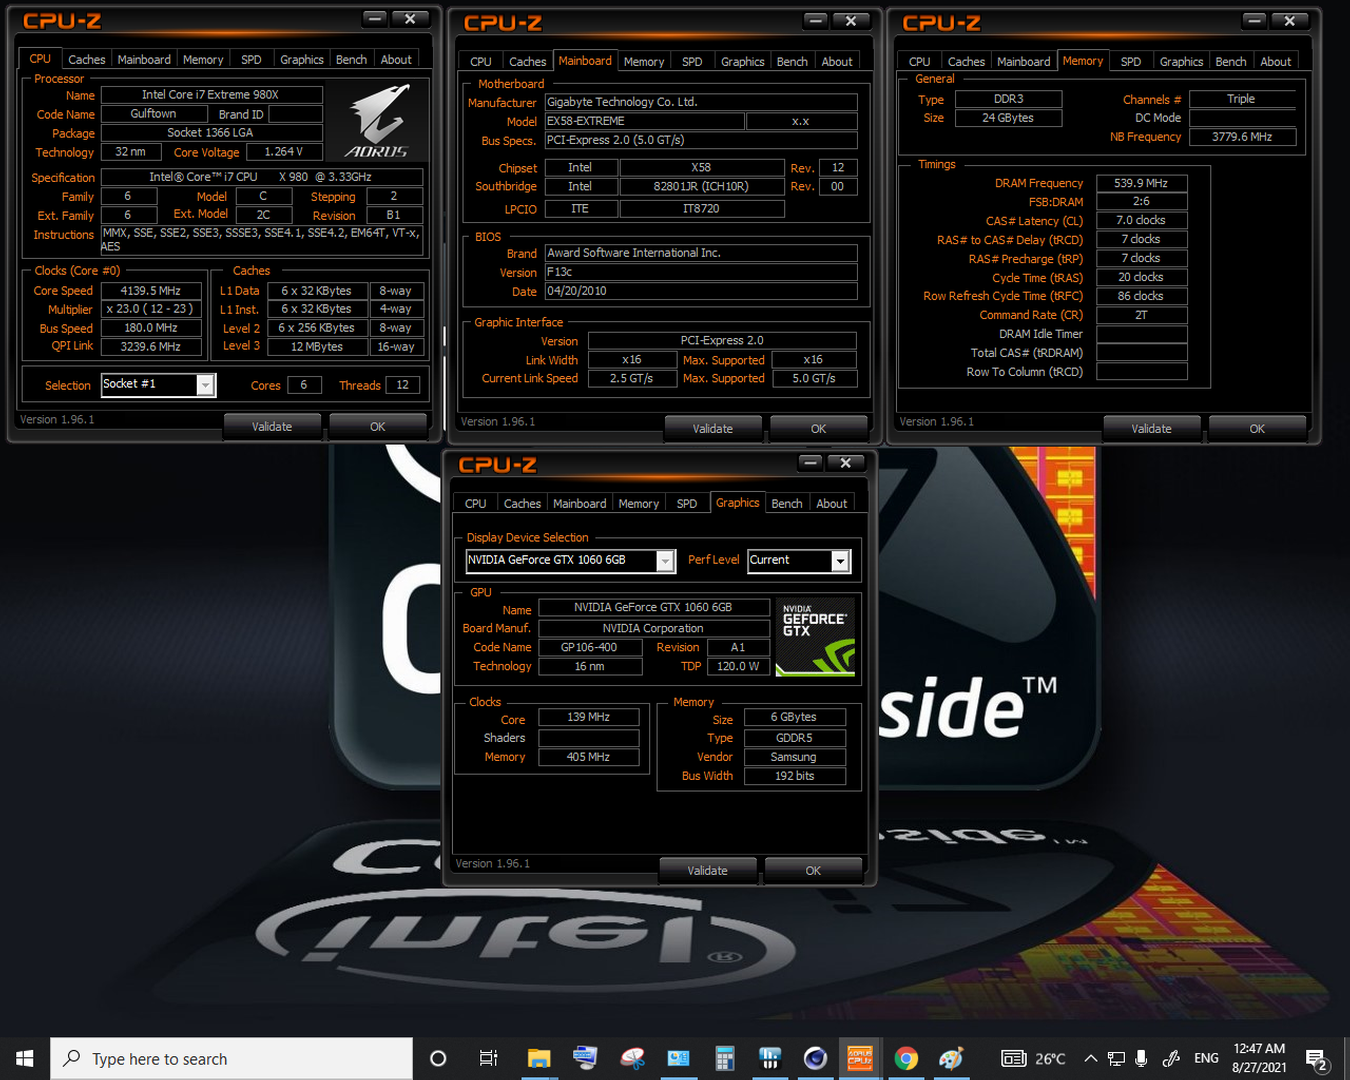Click the TDP 120.0 W value

738,666
